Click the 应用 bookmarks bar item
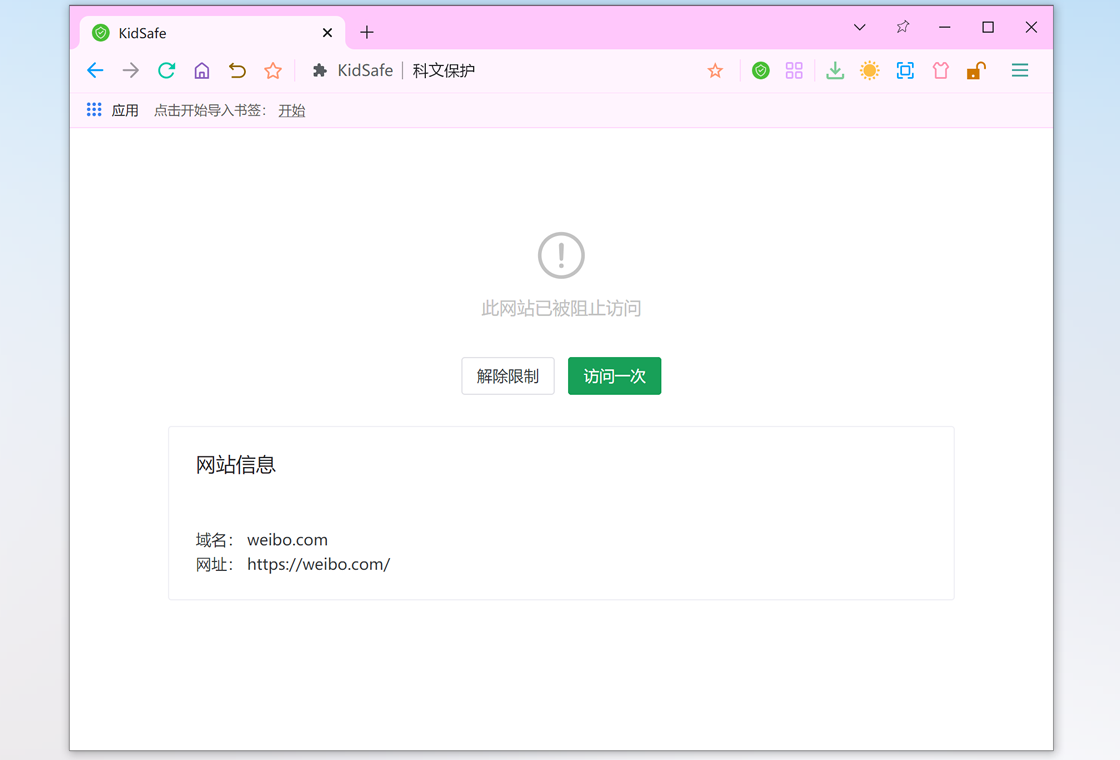Viewport: 1120px width, 760px height. [125, 111]
